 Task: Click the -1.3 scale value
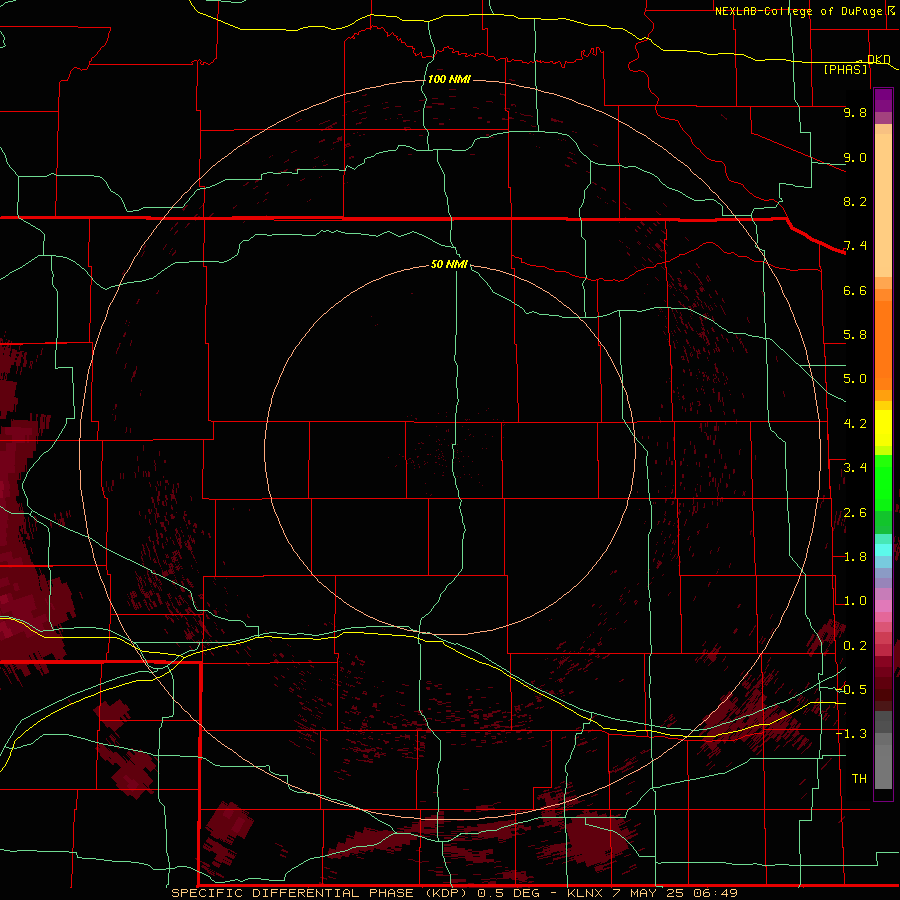pyautogui.click(x=852, y=734)
